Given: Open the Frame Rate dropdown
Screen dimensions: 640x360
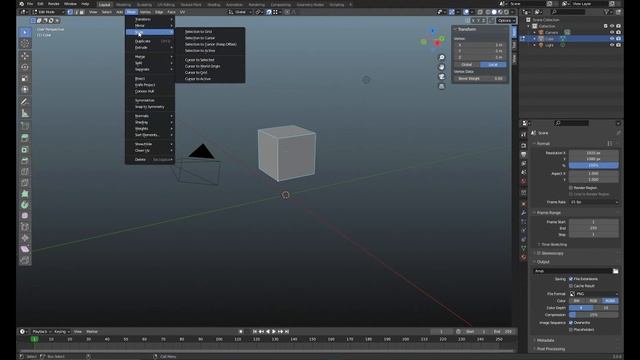Looking at the screenshot, I should [x=594, y=202].
